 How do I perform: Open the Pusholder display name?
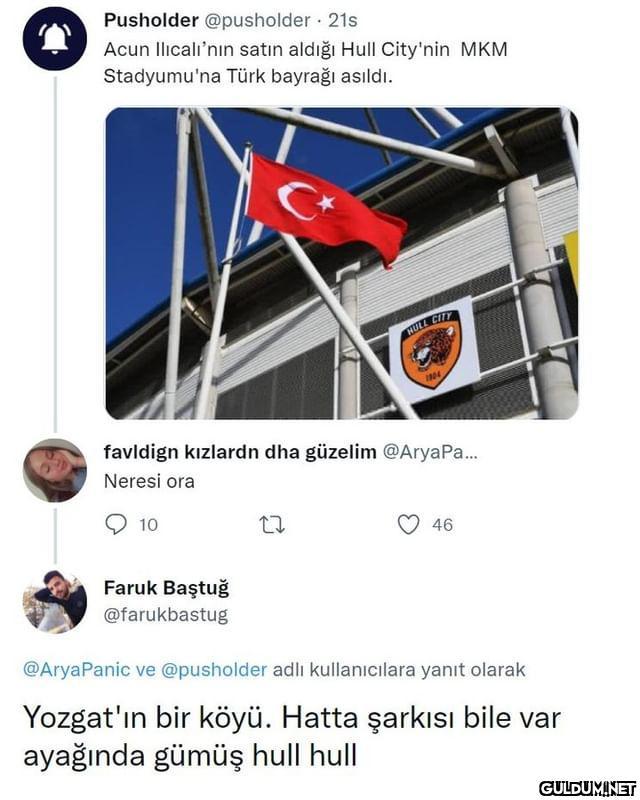[151, 20]
